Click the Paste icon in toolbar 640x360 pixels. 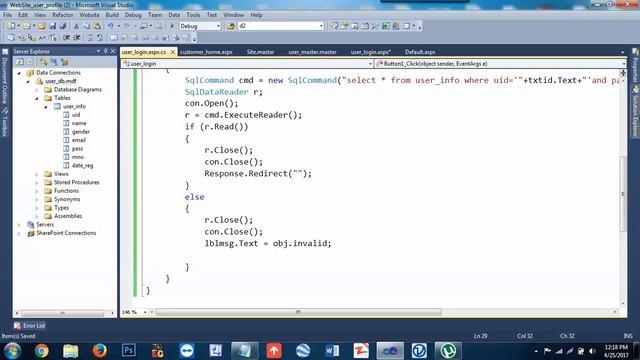click(97, 26)
